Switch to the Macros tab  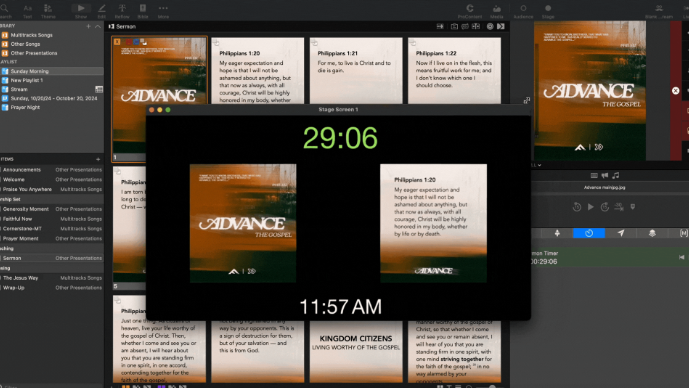coord(684,233)
